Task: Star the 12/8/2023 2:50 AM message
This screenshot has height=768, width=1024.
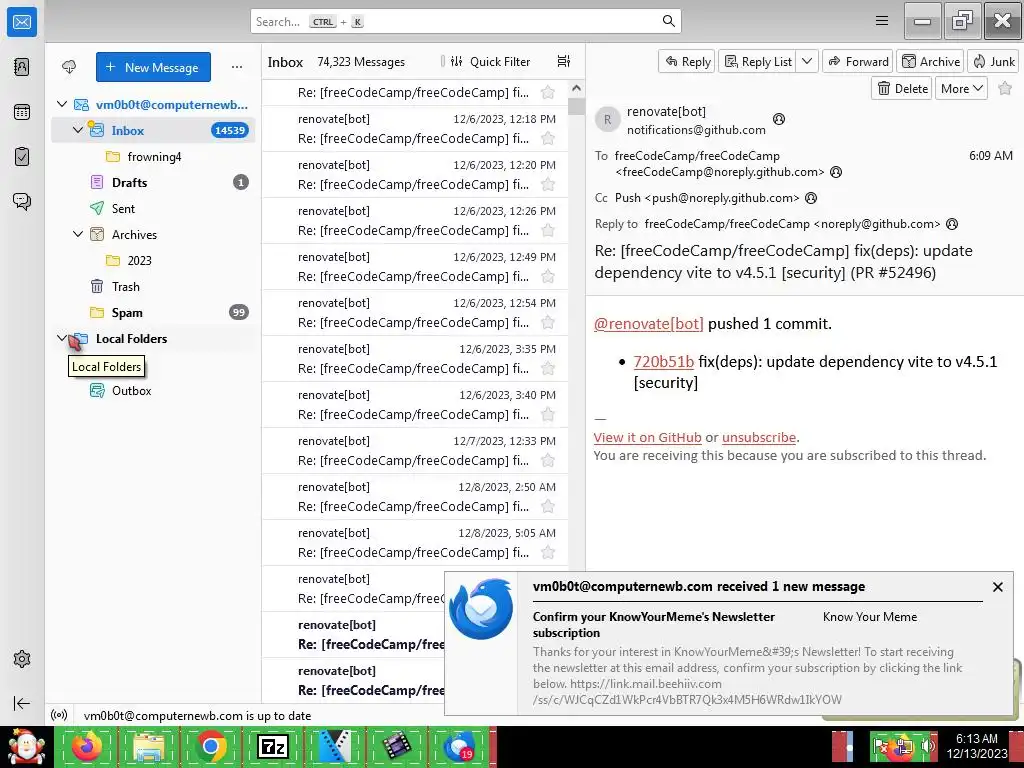Action: coord(548,506)
